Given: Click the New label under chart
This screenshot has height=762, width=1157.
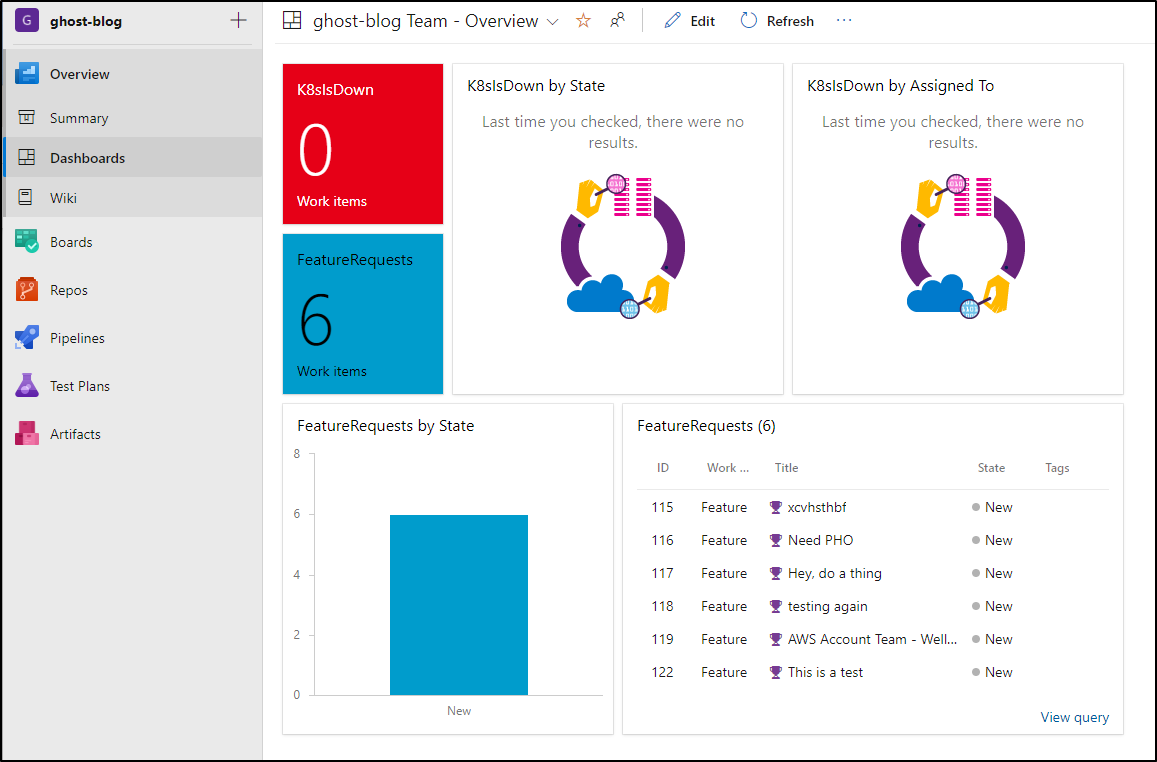Looking at the screenshot, I should coord(459,711).
